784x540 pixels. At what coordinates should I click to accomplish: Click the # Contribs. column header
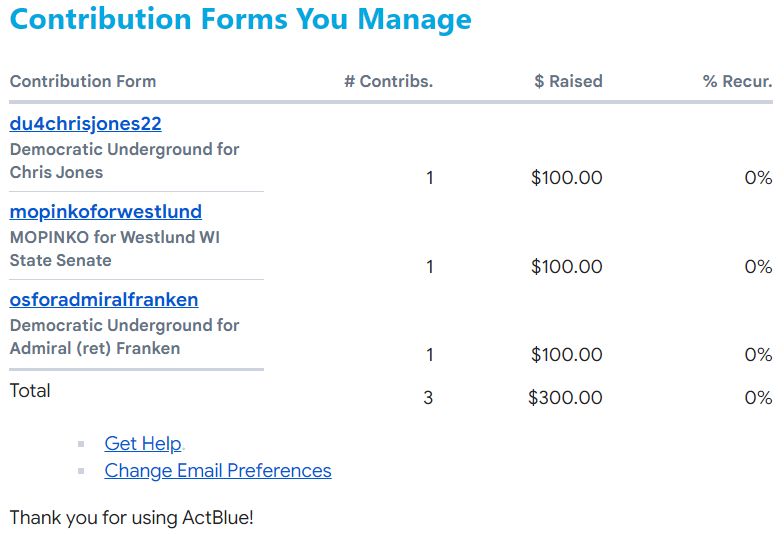pyautogui.click(x=388, y=82)
